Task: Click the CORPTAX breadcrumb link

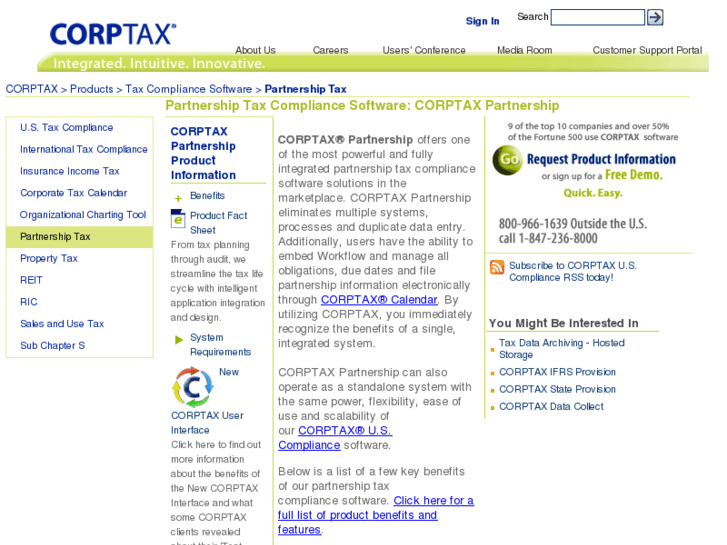Action: coord(32,89)
